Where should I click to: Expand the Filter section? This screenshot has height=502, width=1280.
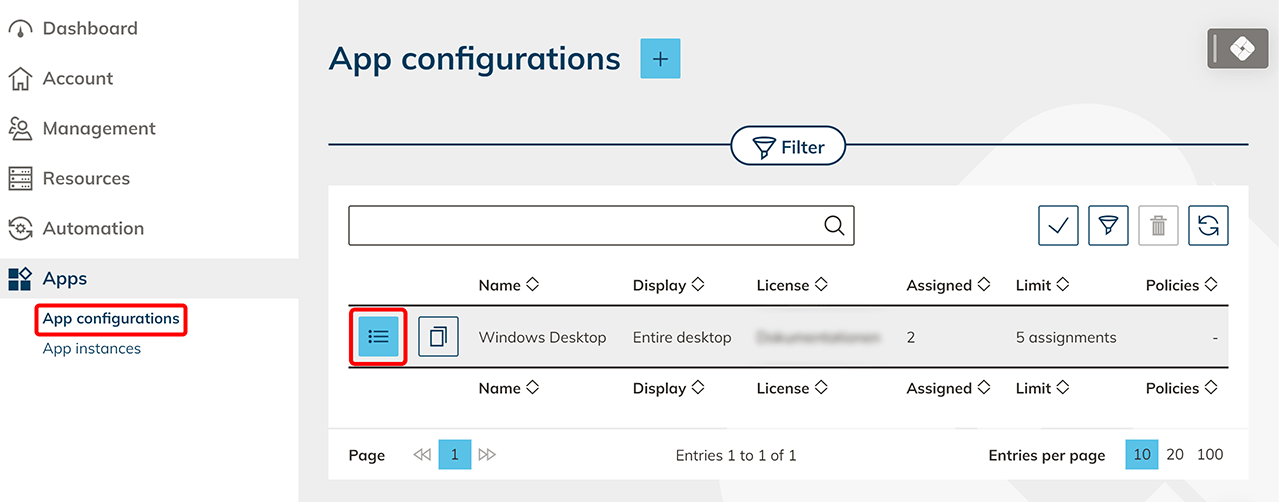[788, 147]
